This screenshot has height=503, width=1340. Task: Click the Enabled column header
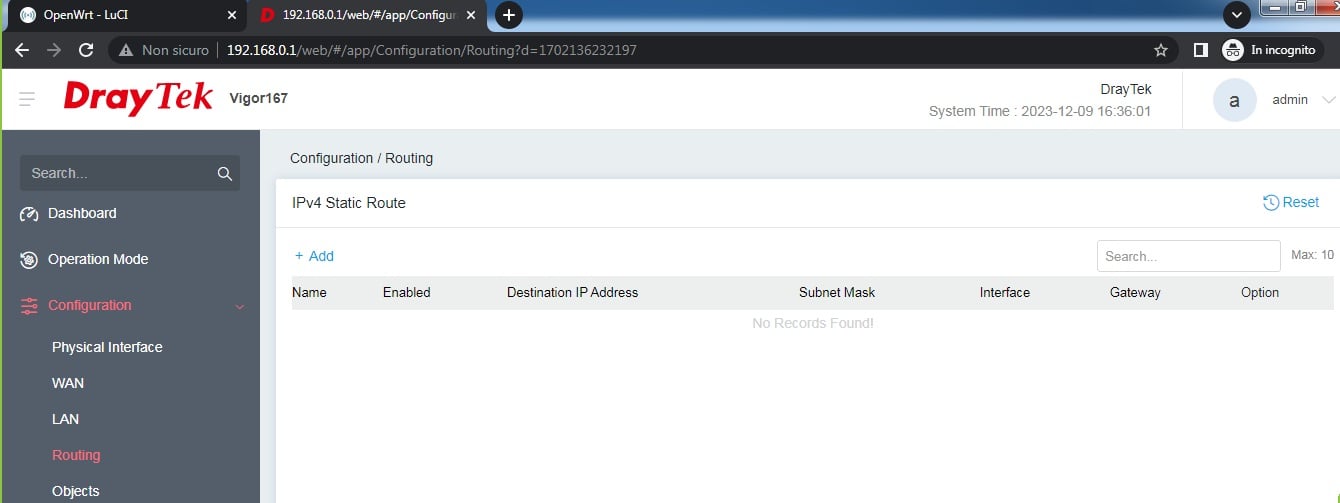point(406,293)
